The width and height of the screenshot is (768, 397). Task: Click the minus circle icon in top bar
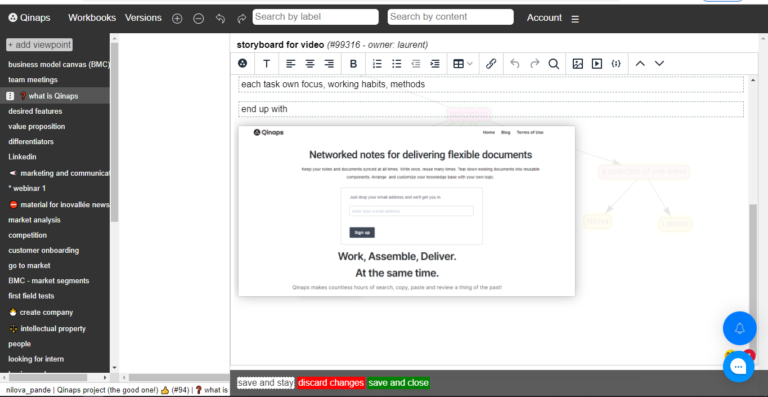pos(198,19)
